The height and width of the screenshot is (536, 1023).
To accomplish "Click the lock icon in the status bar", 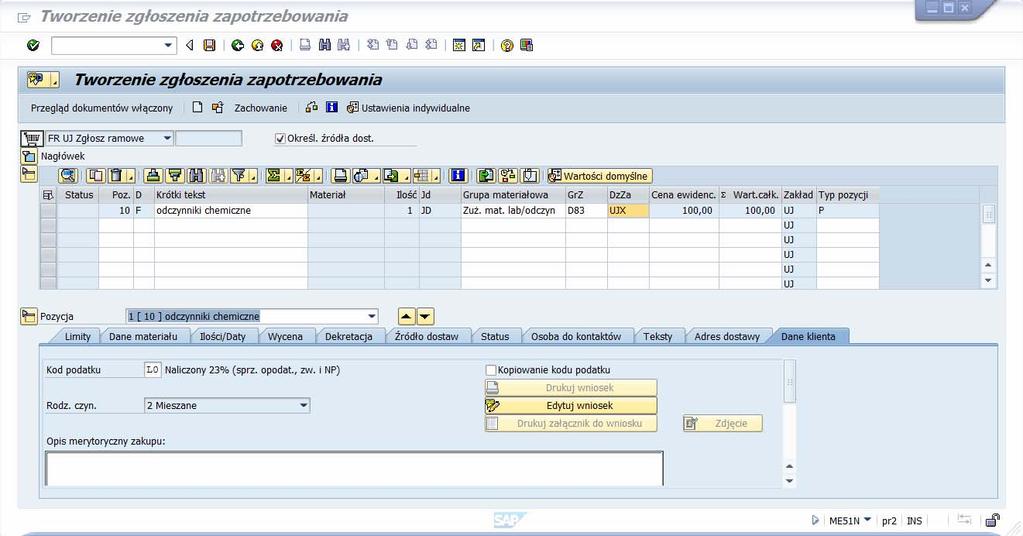I will (x=992, y=520).
